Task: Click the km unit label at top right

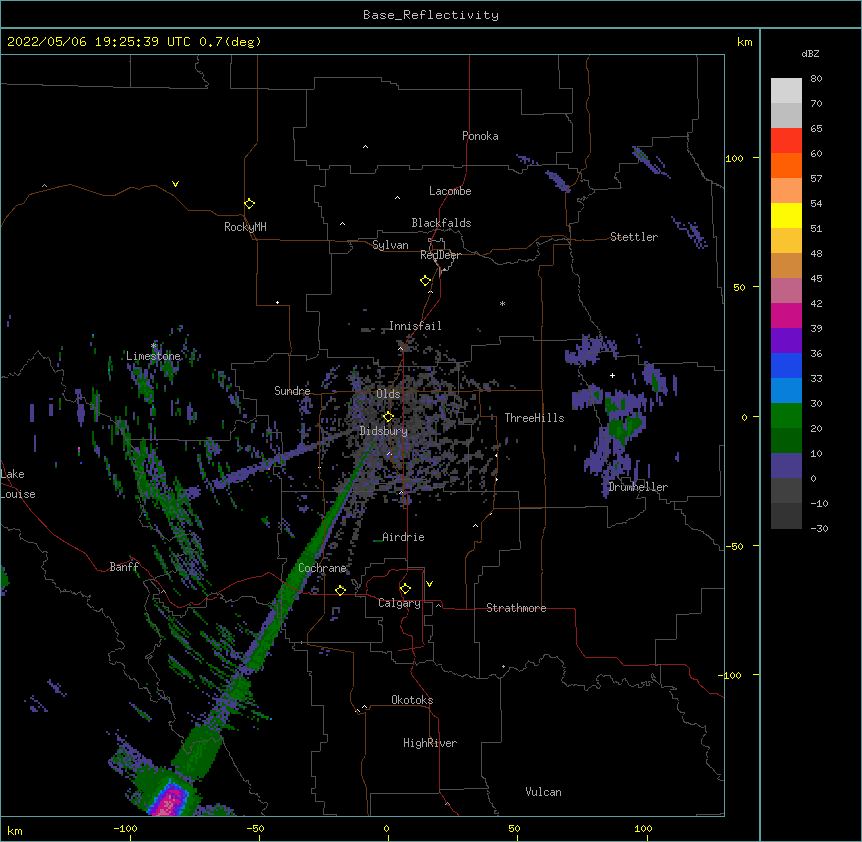Action: [x=744, y=42]
